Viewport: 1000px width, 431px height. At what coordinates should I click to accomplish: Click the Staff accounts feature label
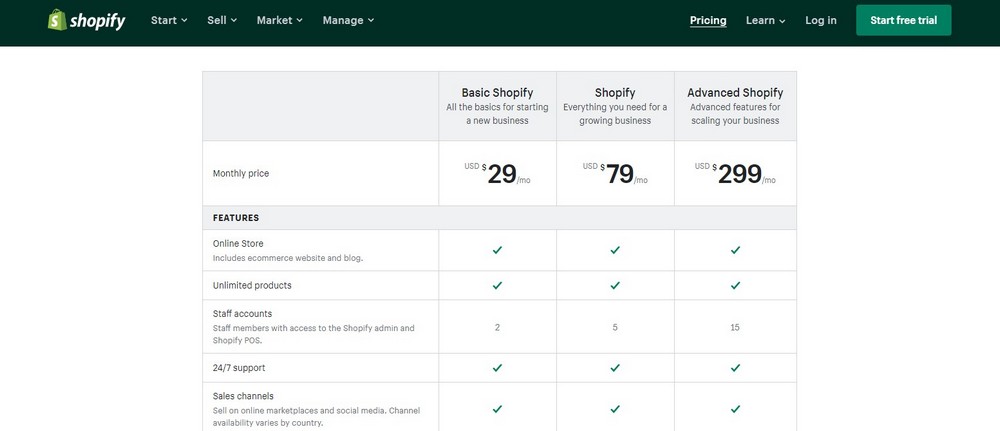click(242, 314)
